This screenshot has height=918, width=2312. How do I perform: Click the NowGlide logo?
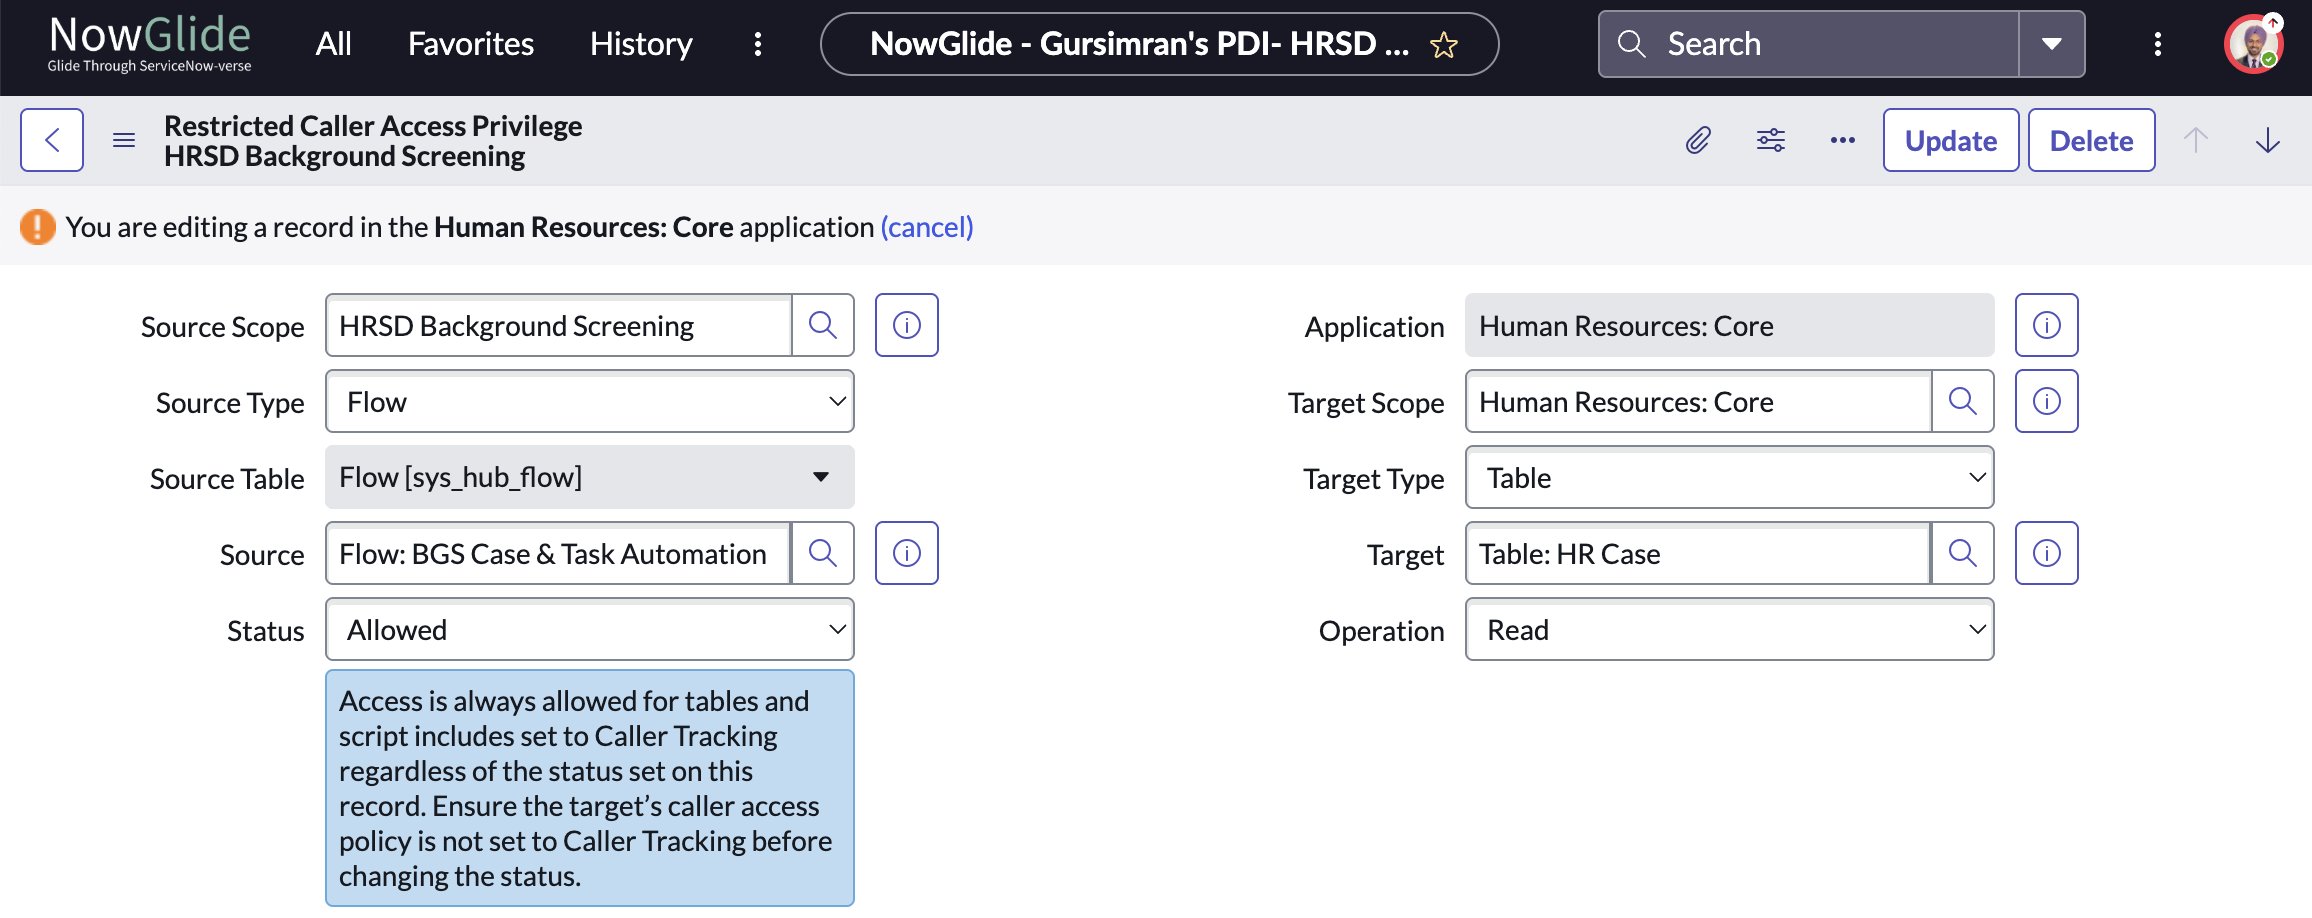pyautogui.click(x=150, y=44)
